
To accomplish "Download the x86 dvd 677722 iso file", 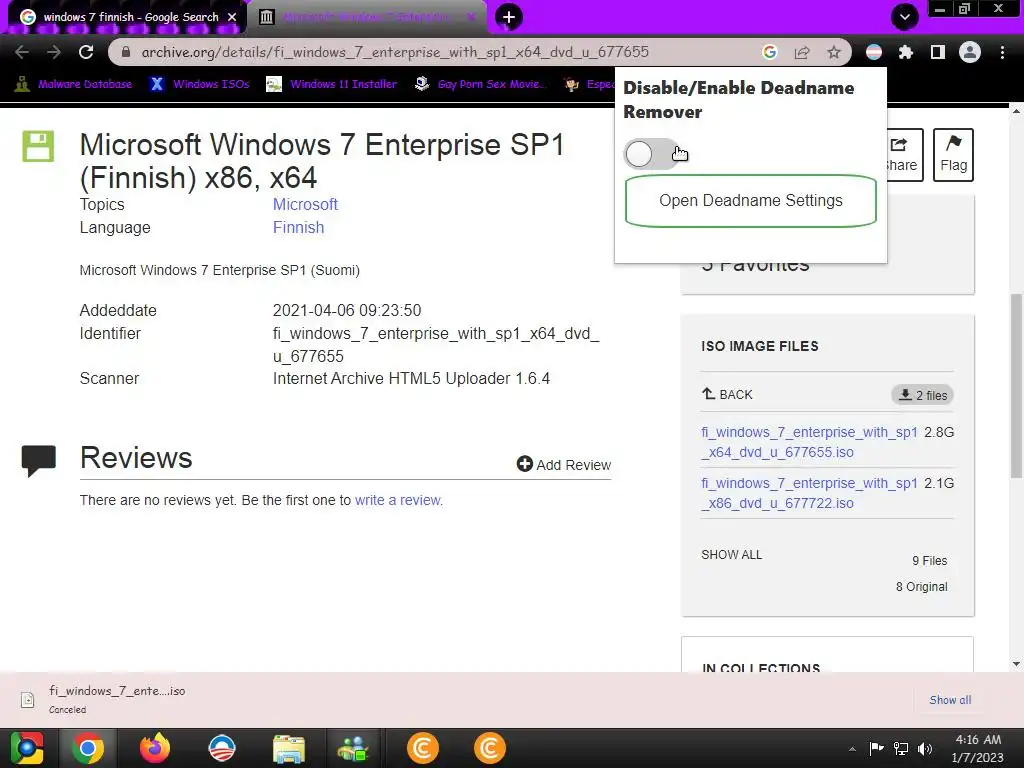I will click(809, 493).
